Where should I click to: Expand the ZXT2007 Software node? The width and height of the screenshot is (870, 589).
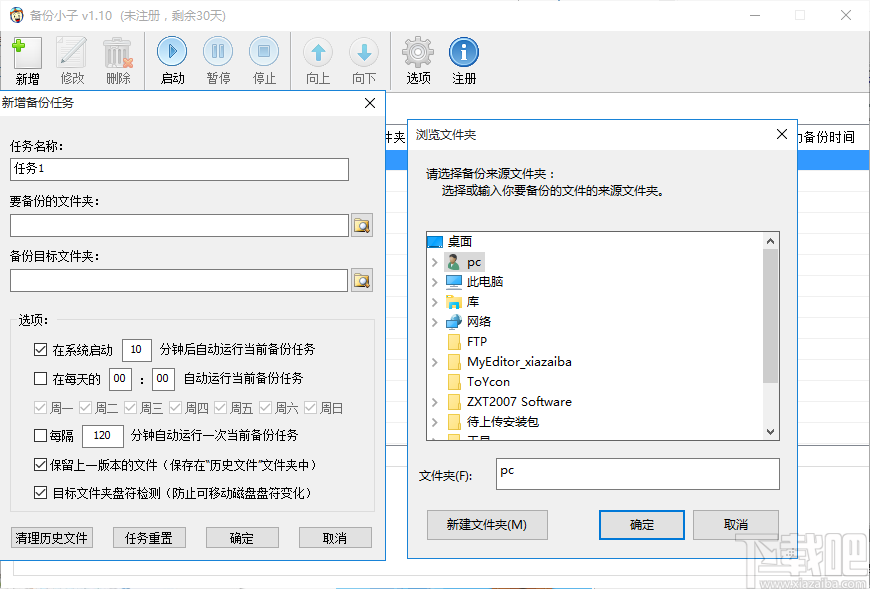click(x=435, y=402)
